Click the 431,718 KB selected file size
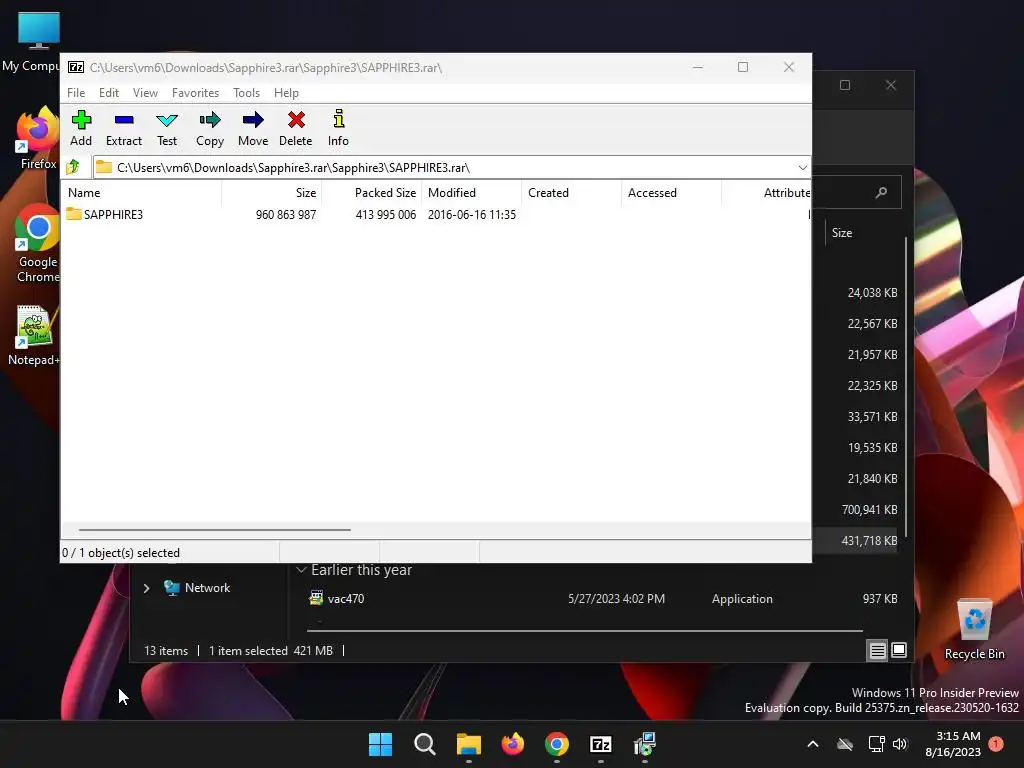 point(869,541)
